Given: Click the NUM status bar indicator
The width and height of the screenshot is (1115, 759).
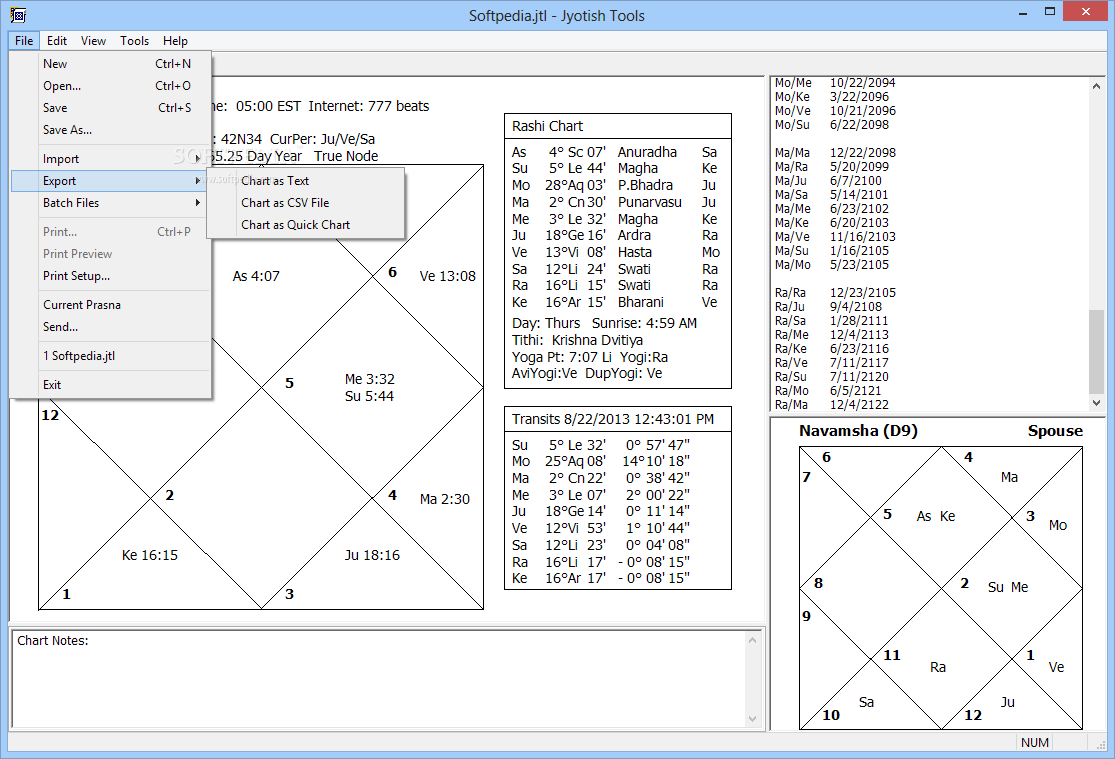Looking at the screenshot, I should [x=1035, y=743].
